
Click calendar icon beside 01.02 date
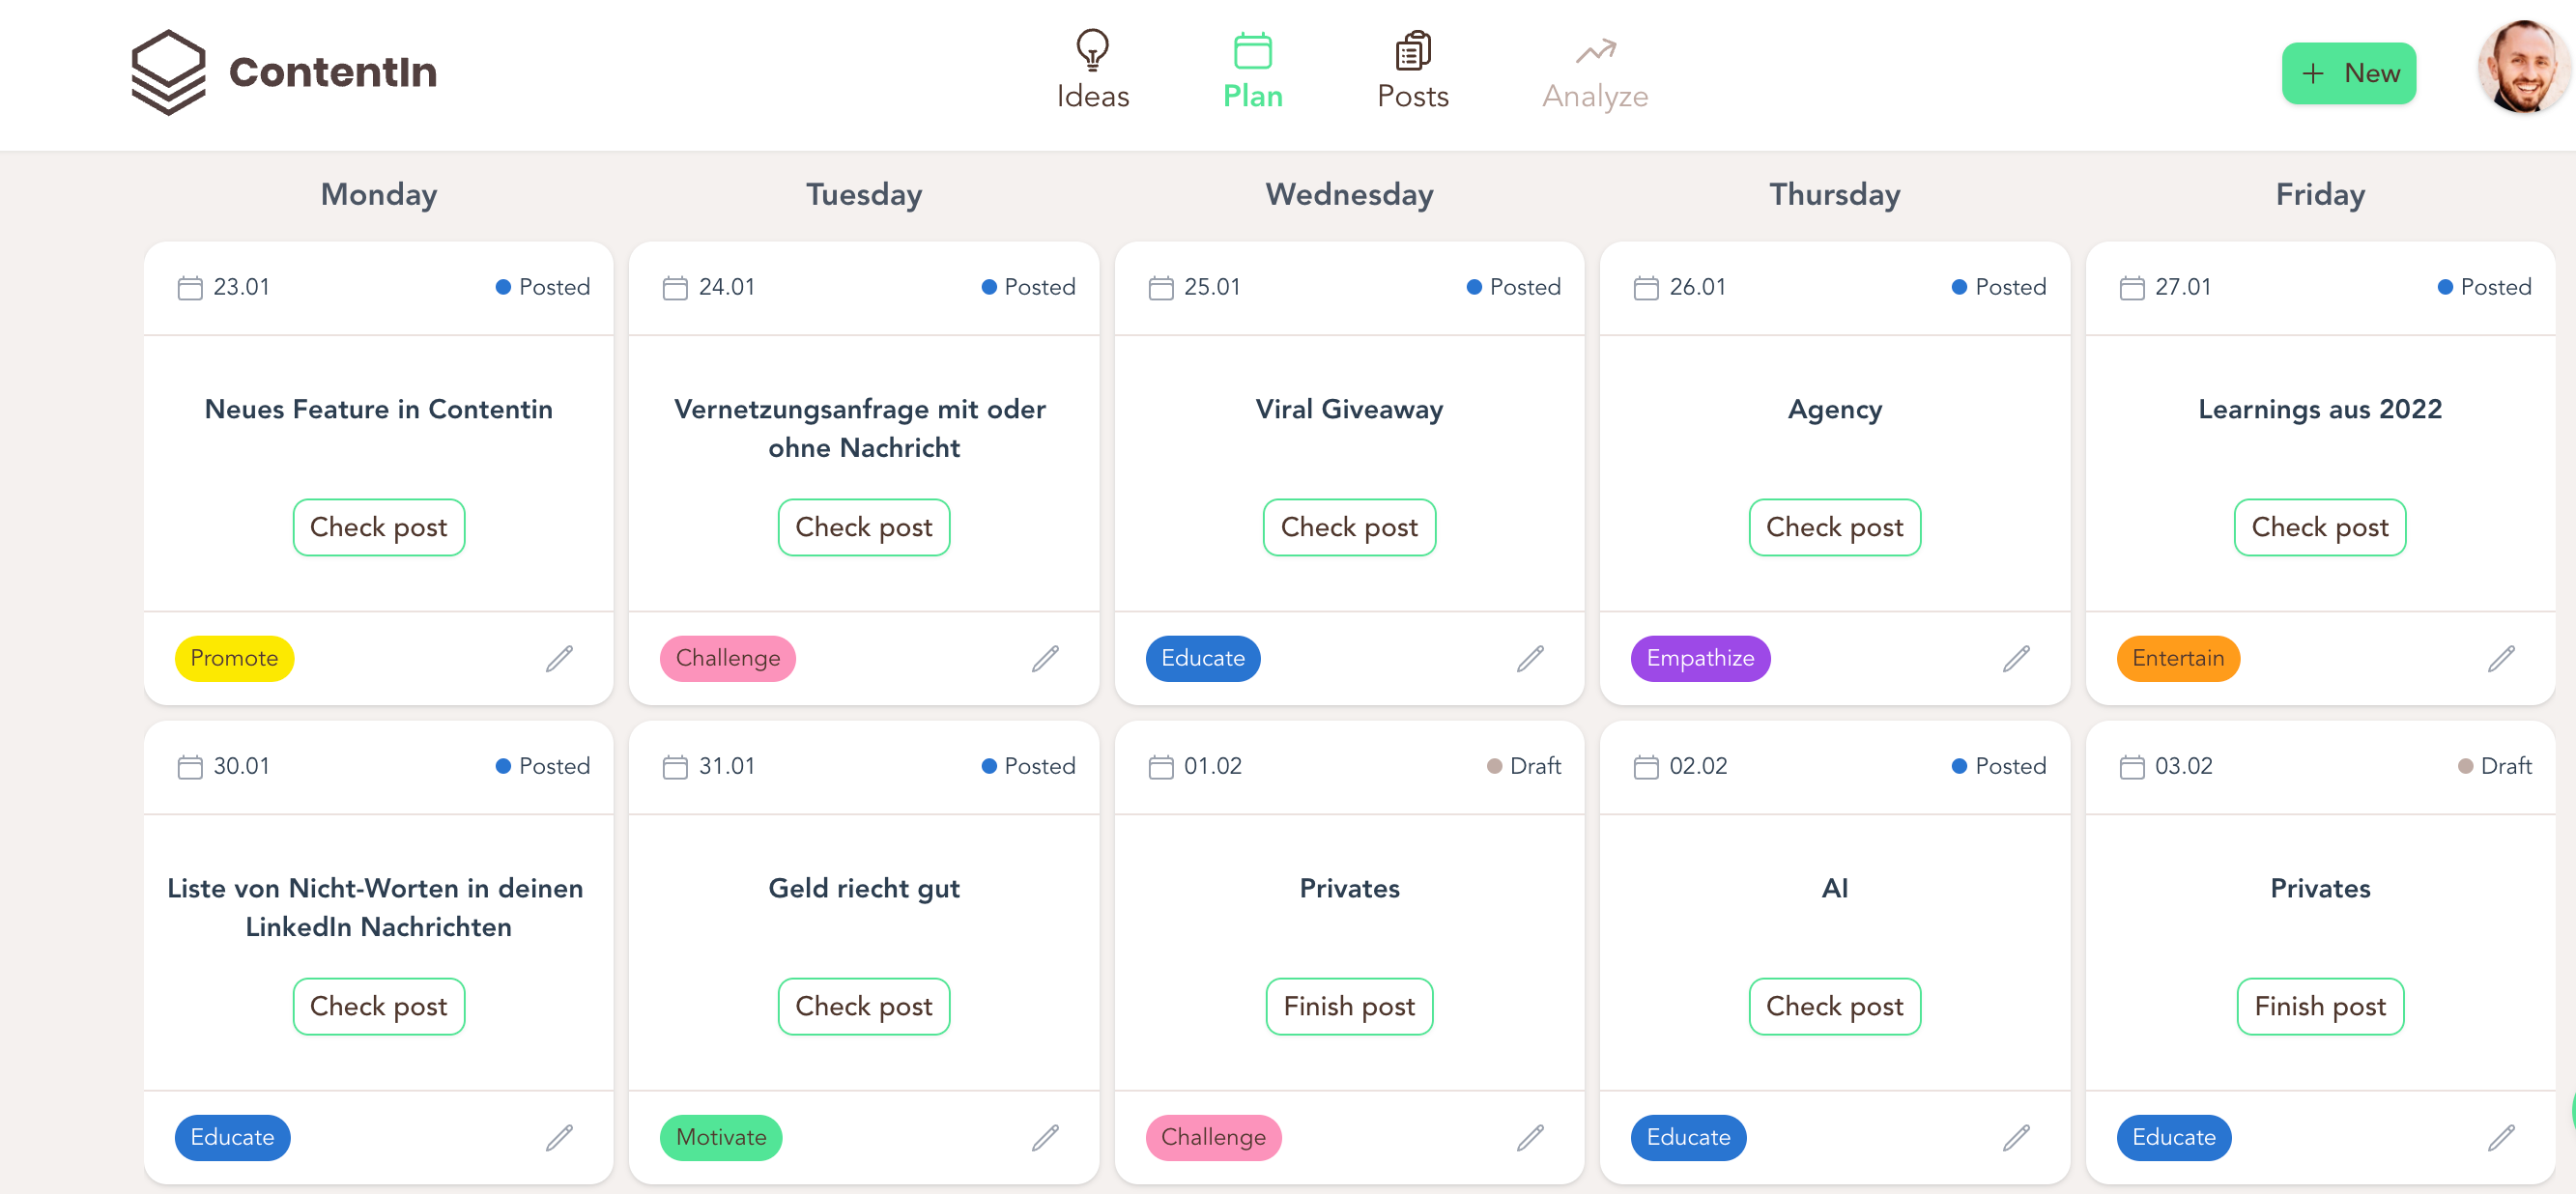pyautogui.click(x=1161, y=767)
